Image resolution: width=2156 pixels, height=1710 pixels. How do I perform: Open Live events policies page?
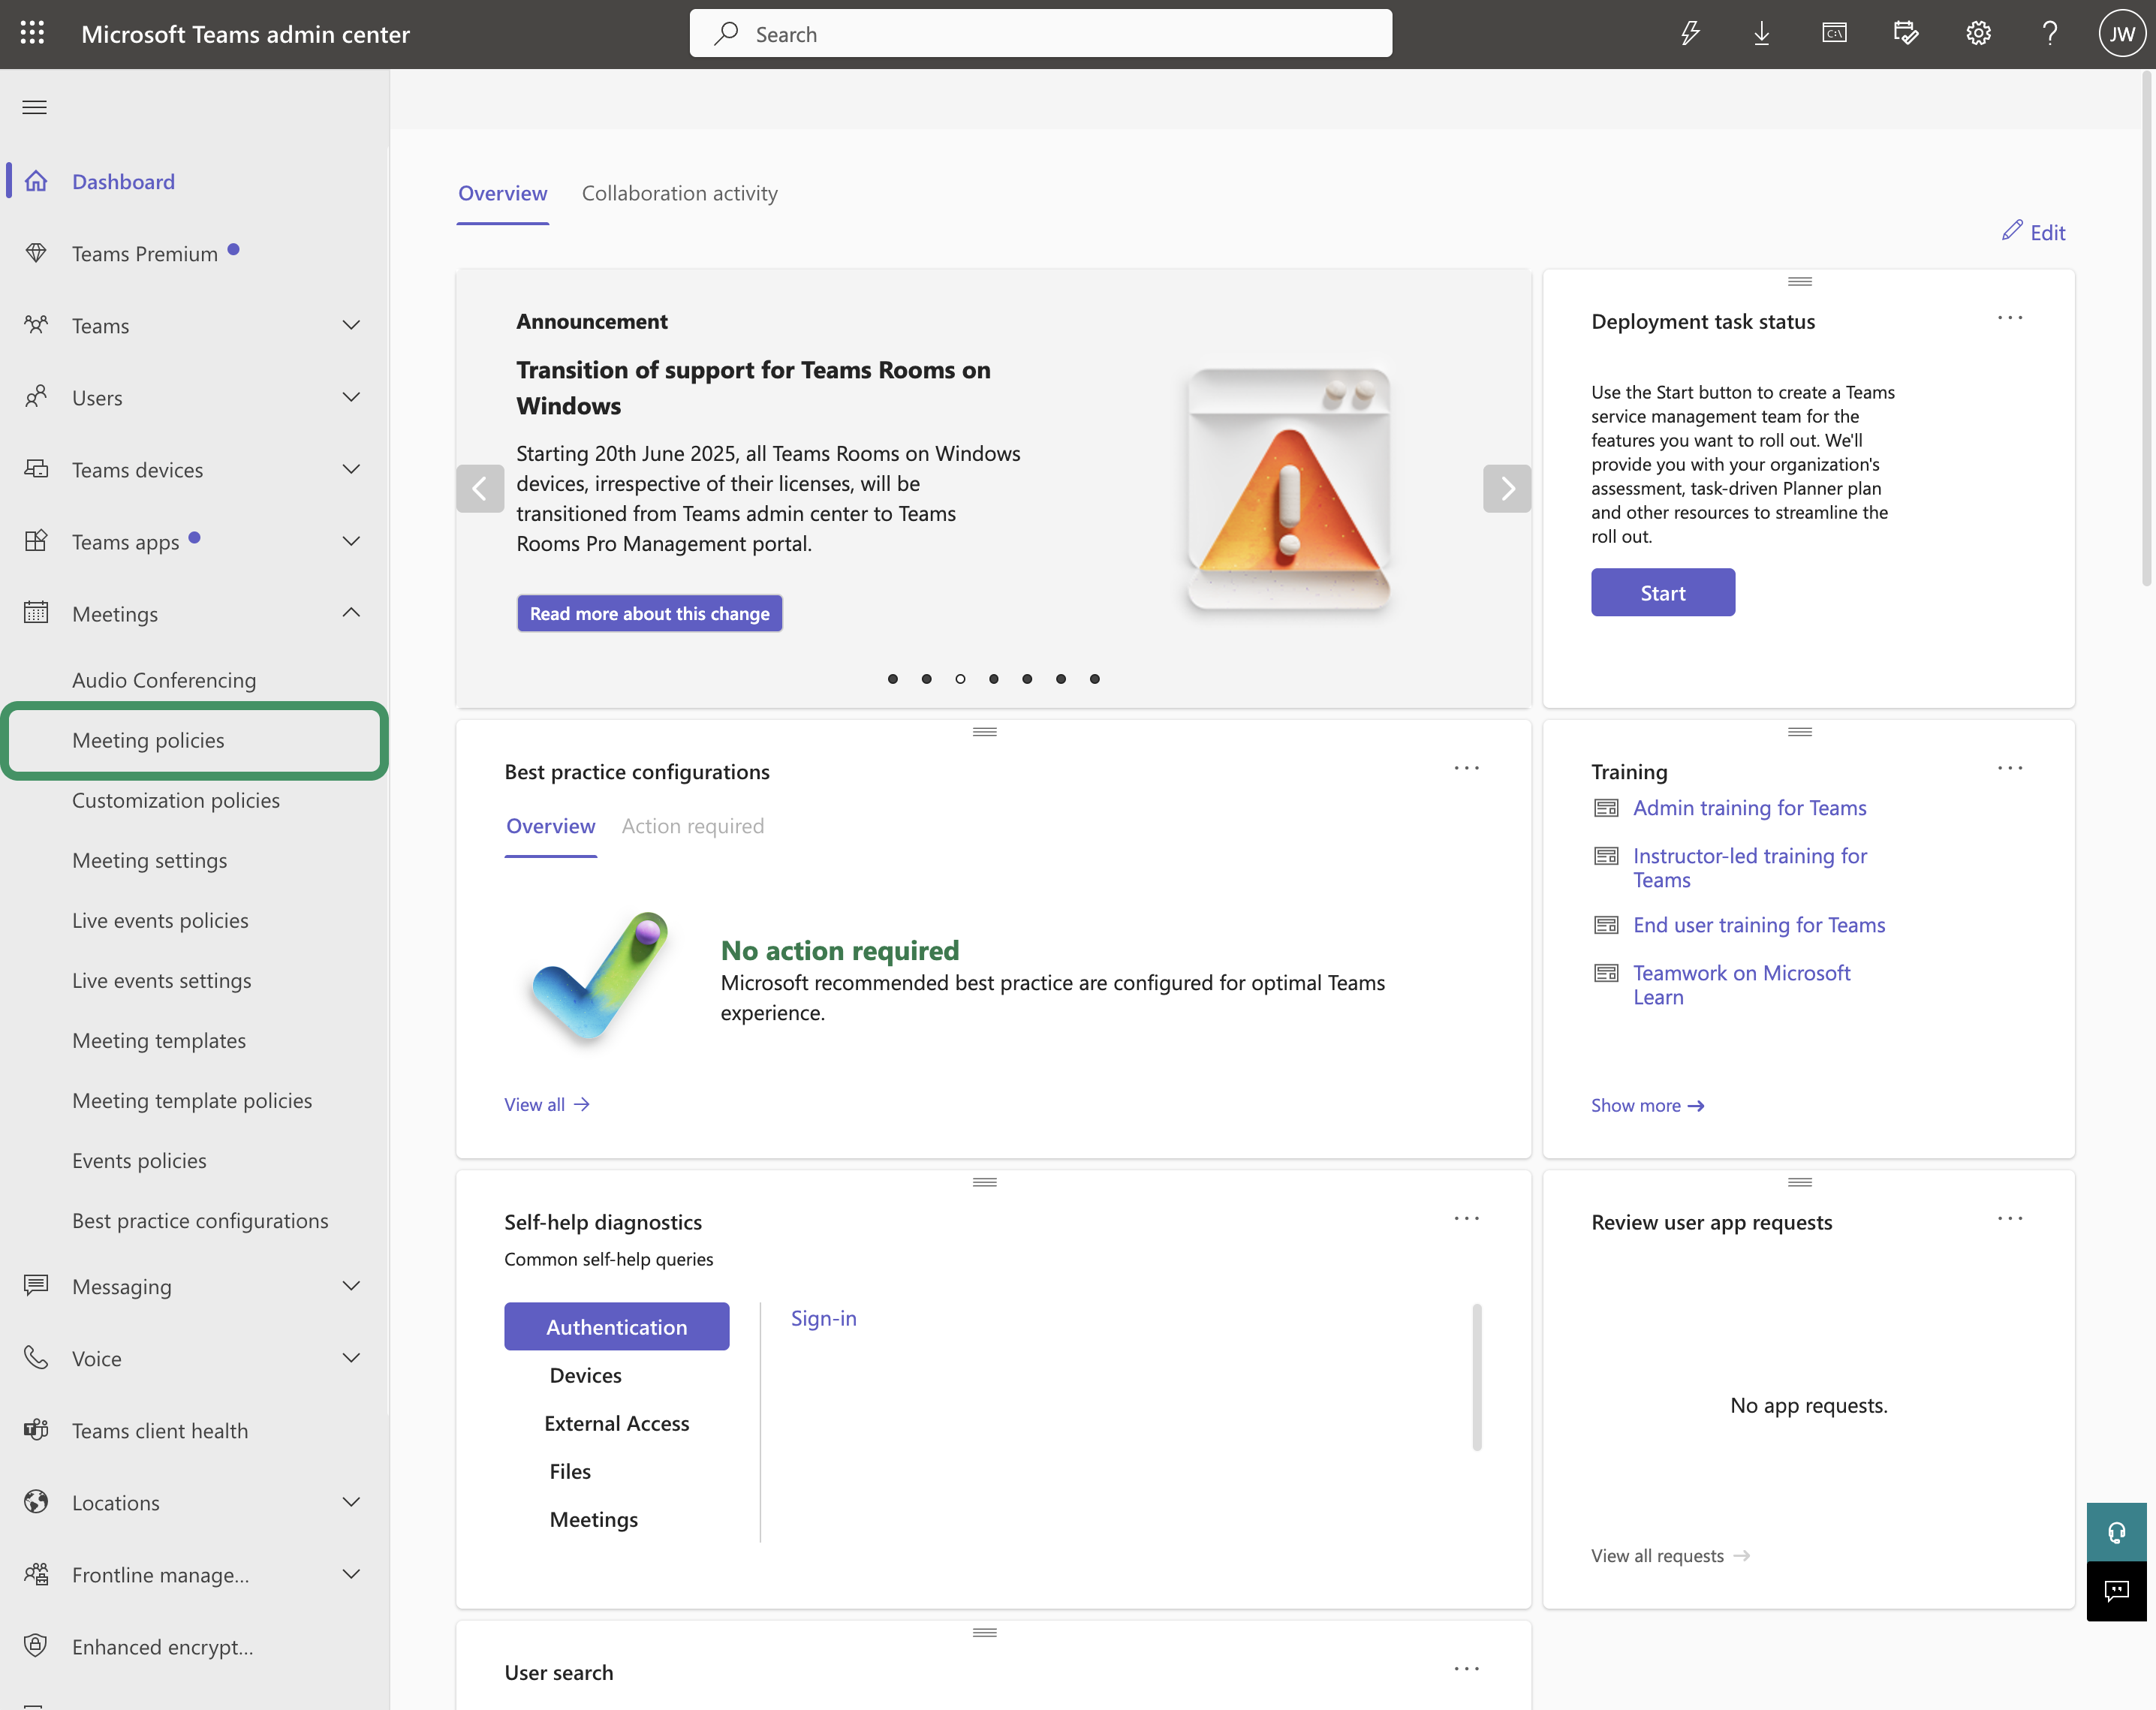click(160, 920)
